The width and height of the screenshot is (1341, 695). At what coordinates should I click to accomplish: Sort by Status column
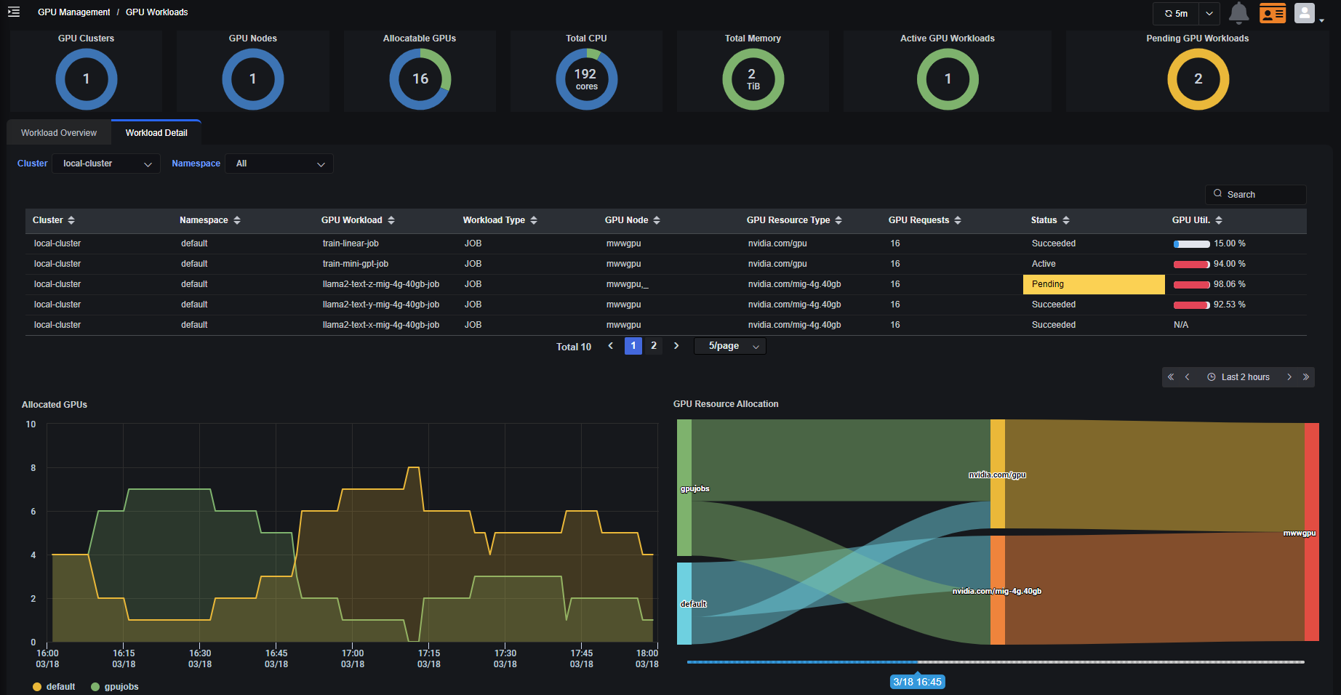1066,220
